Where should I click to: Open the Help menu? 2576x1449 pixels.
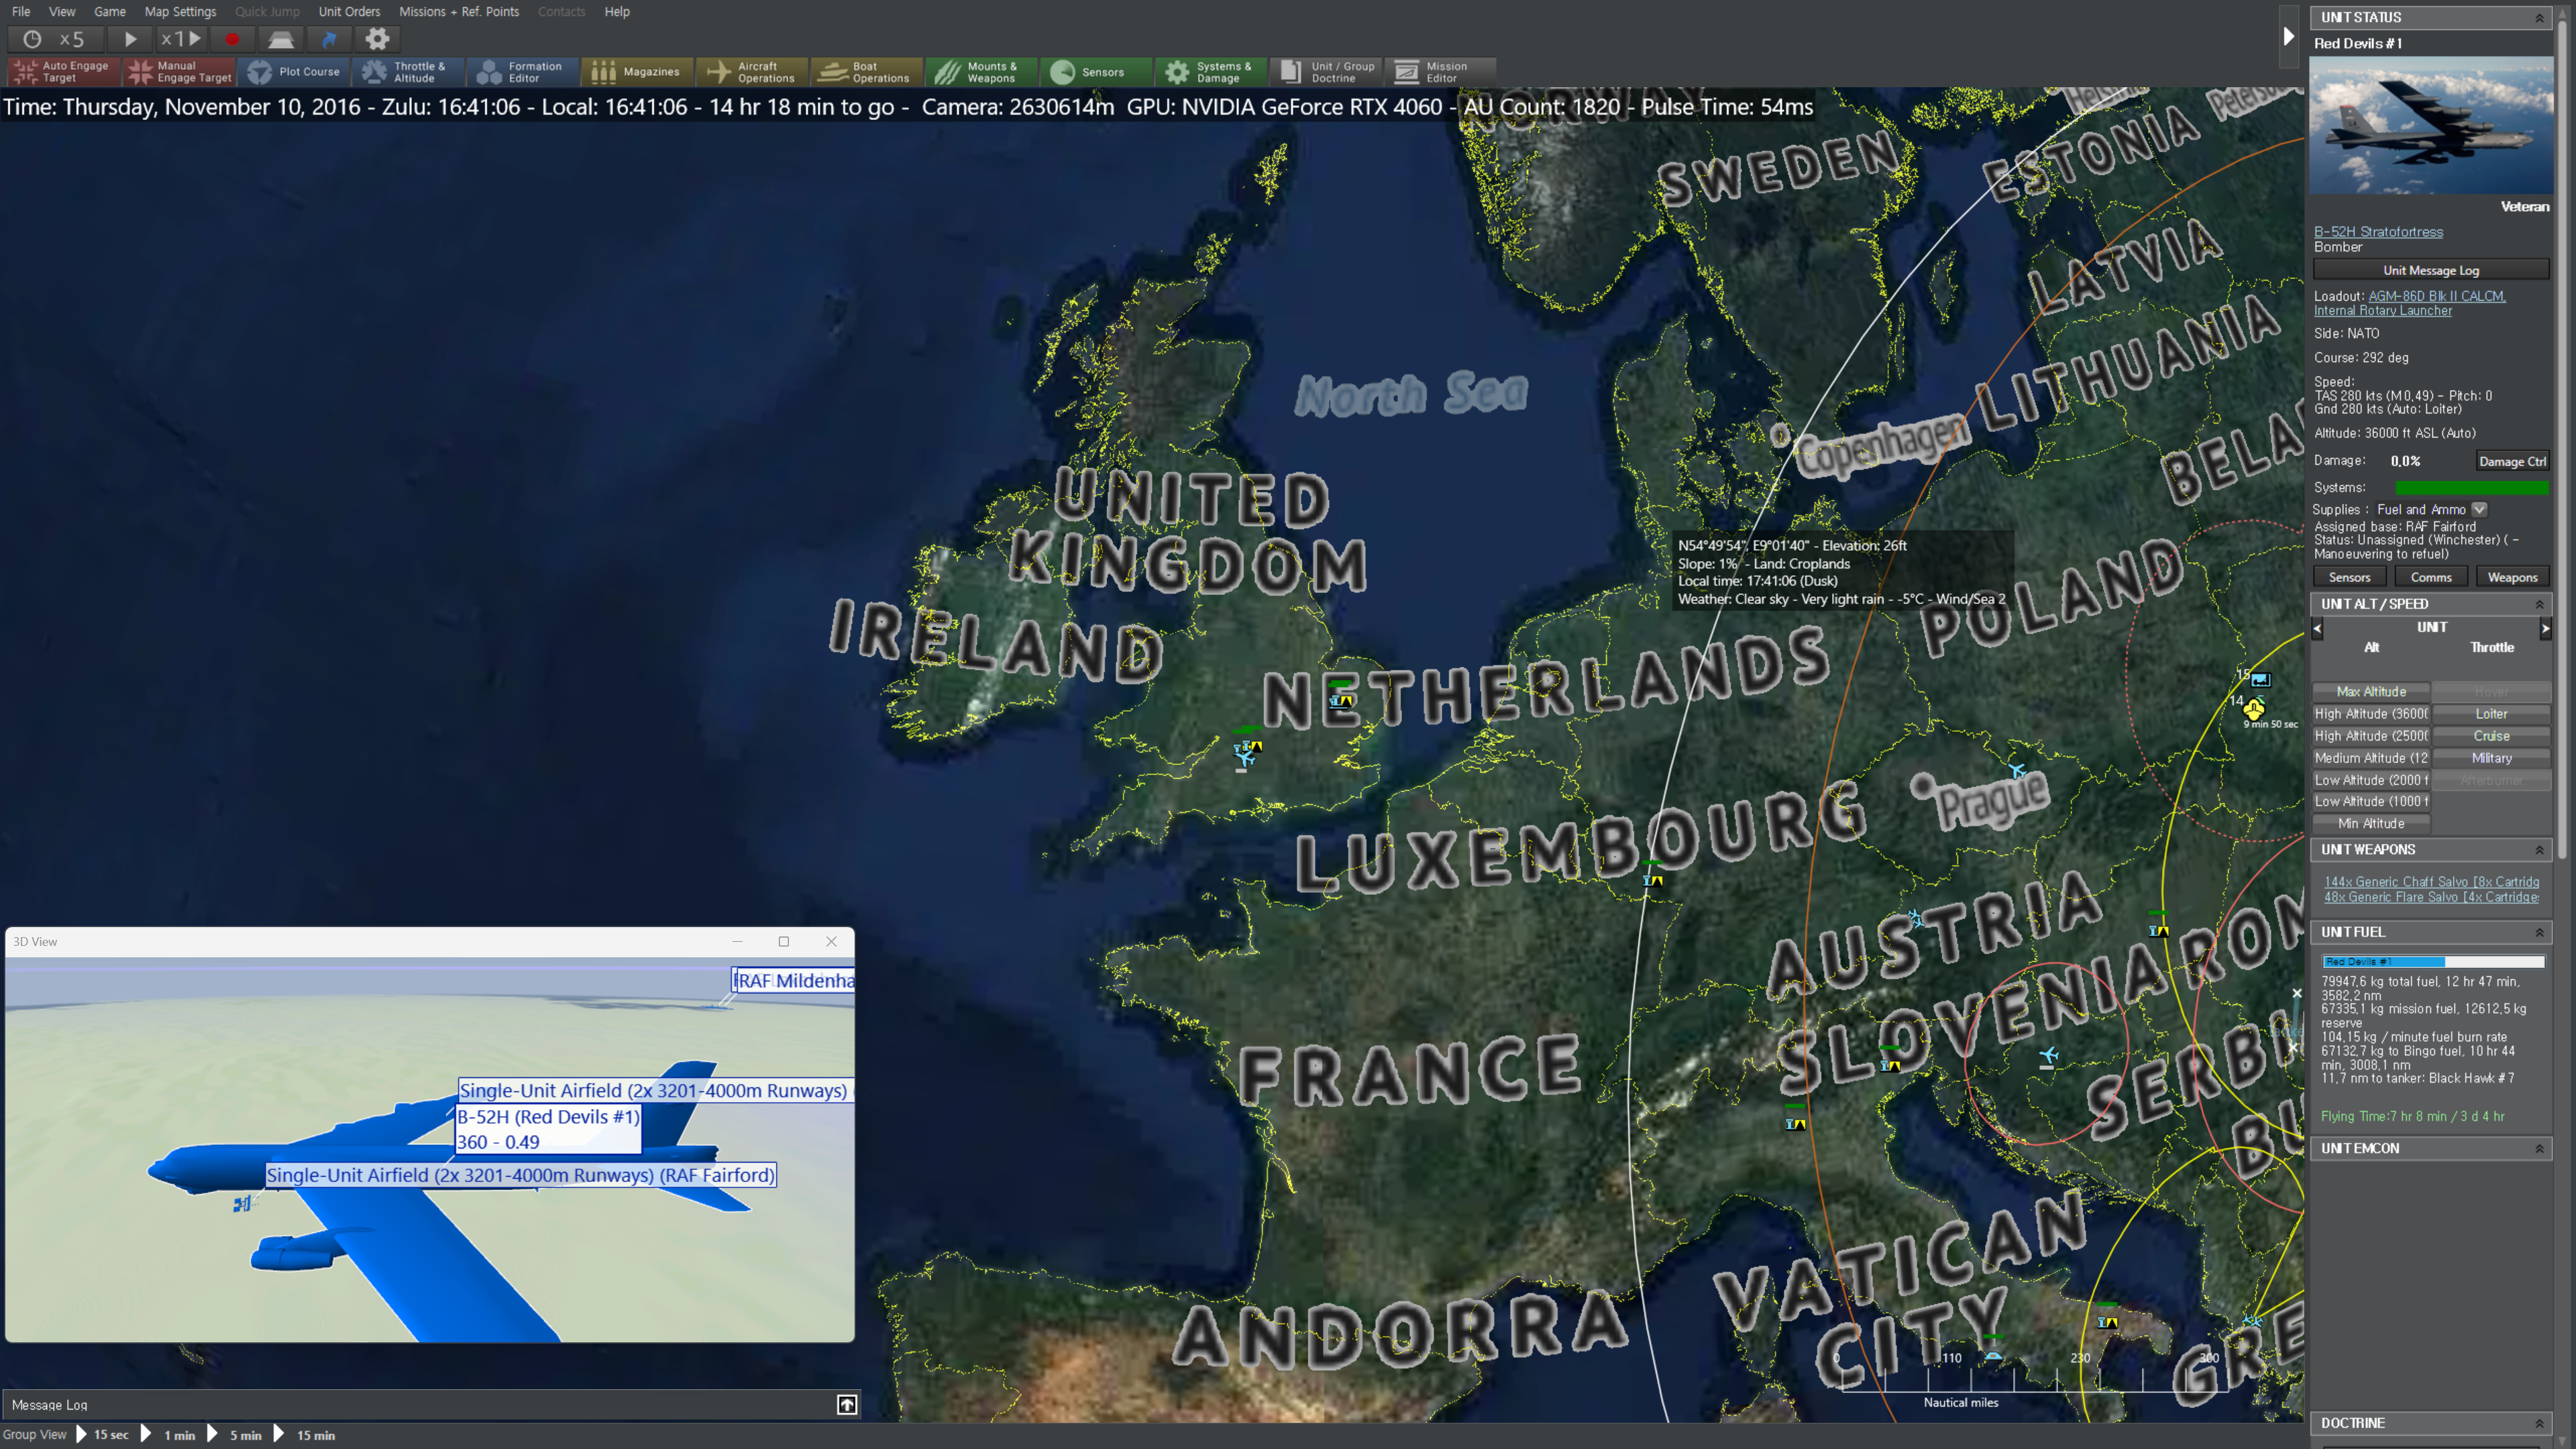pos(617,12)
